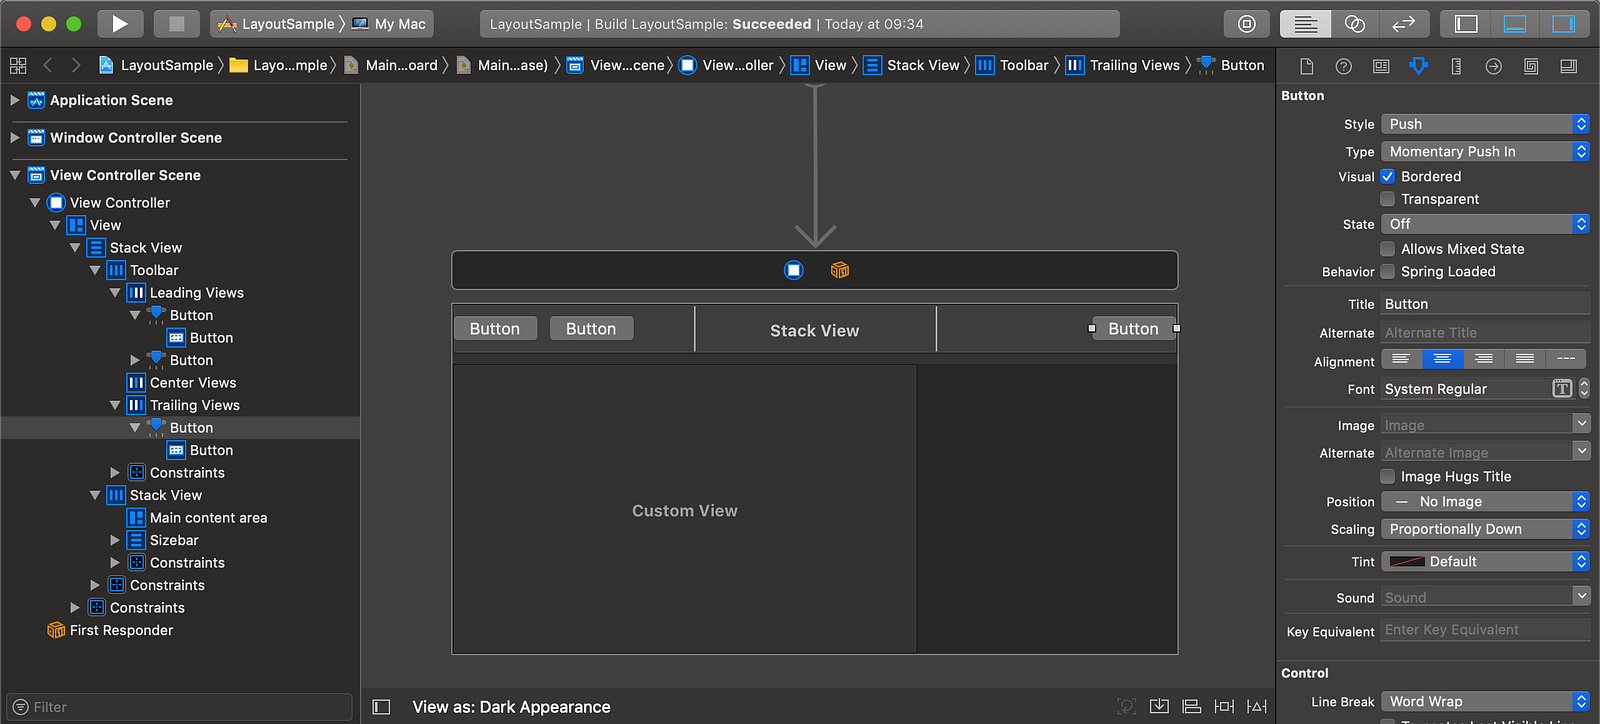
Task: Select the Standard editor layout icon
Action: (1305, 24)
